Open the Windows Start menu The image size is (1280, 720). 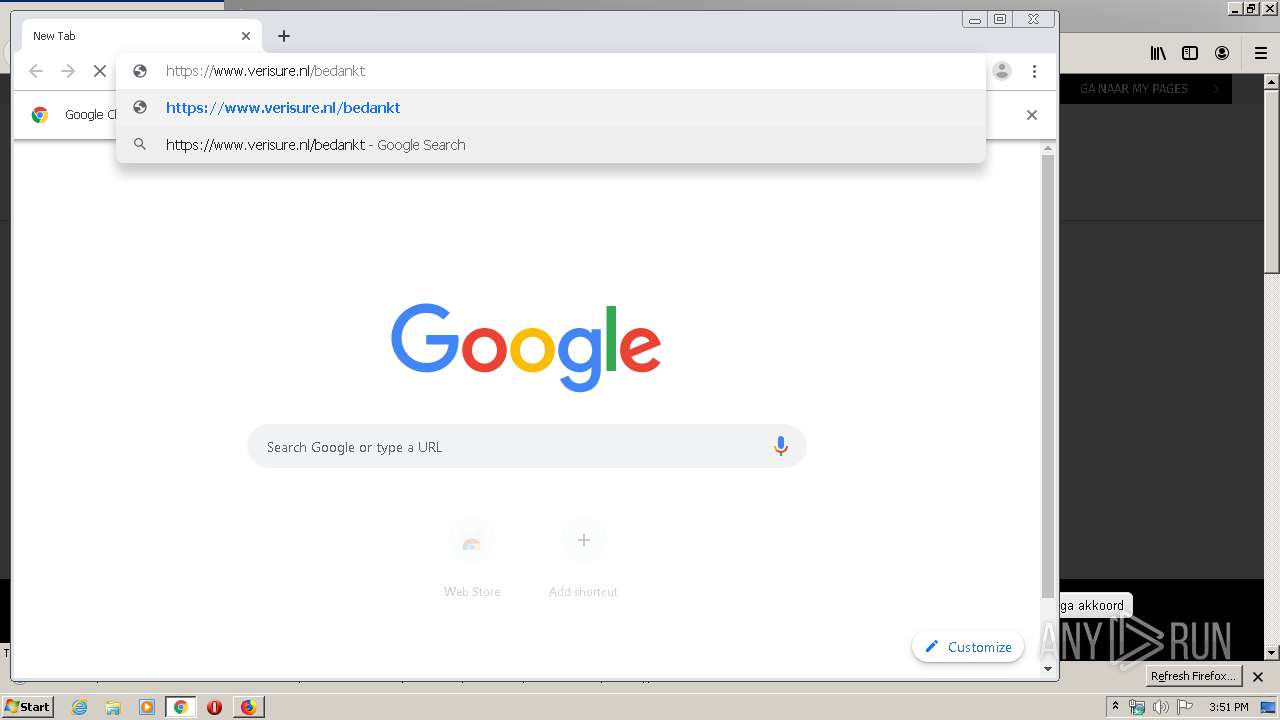click(27, 706)
